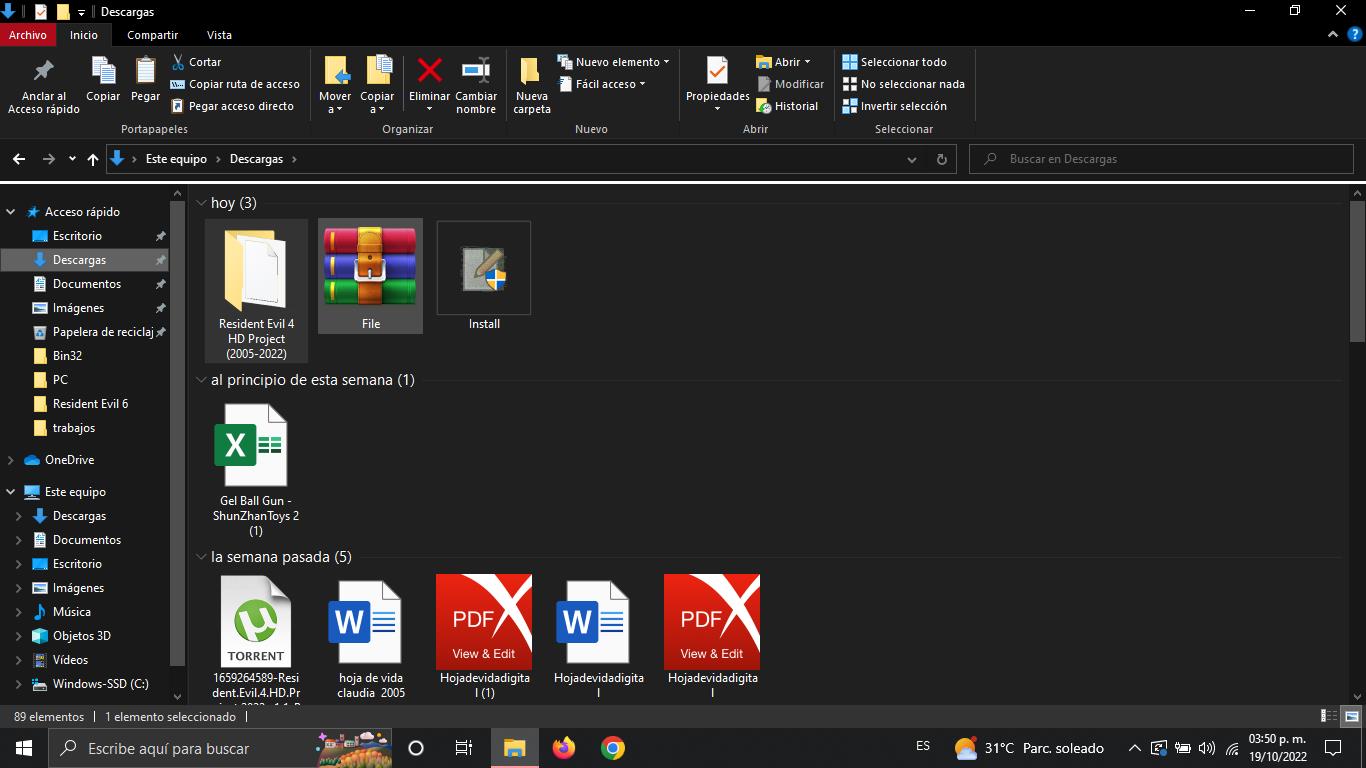Open the Propiedades icon in ribbon
Screen dimensions: 1366x768
tap(717, 71)
